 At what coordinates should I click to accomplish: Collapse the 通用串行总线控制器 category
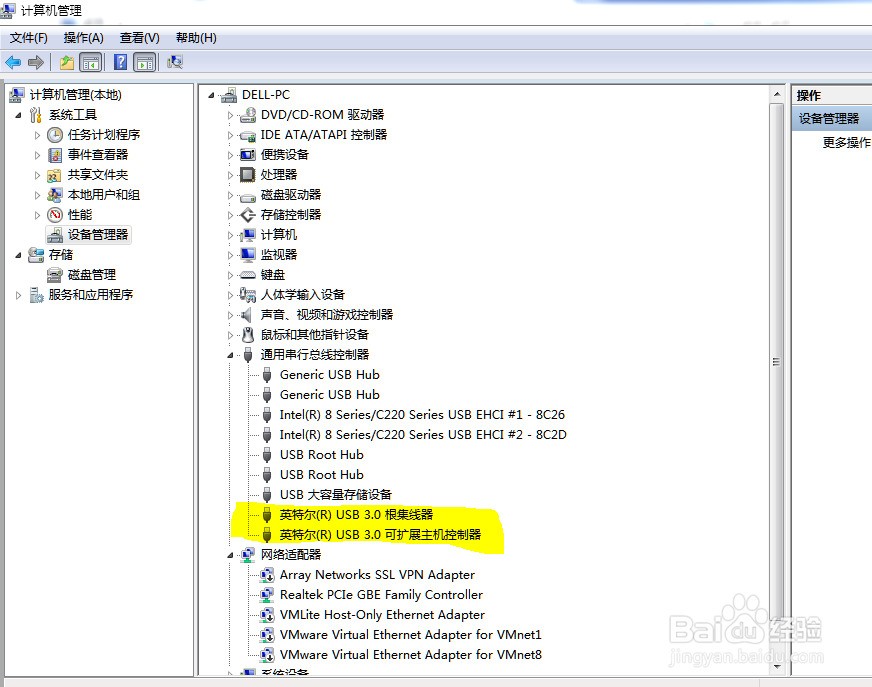point(230,355)
